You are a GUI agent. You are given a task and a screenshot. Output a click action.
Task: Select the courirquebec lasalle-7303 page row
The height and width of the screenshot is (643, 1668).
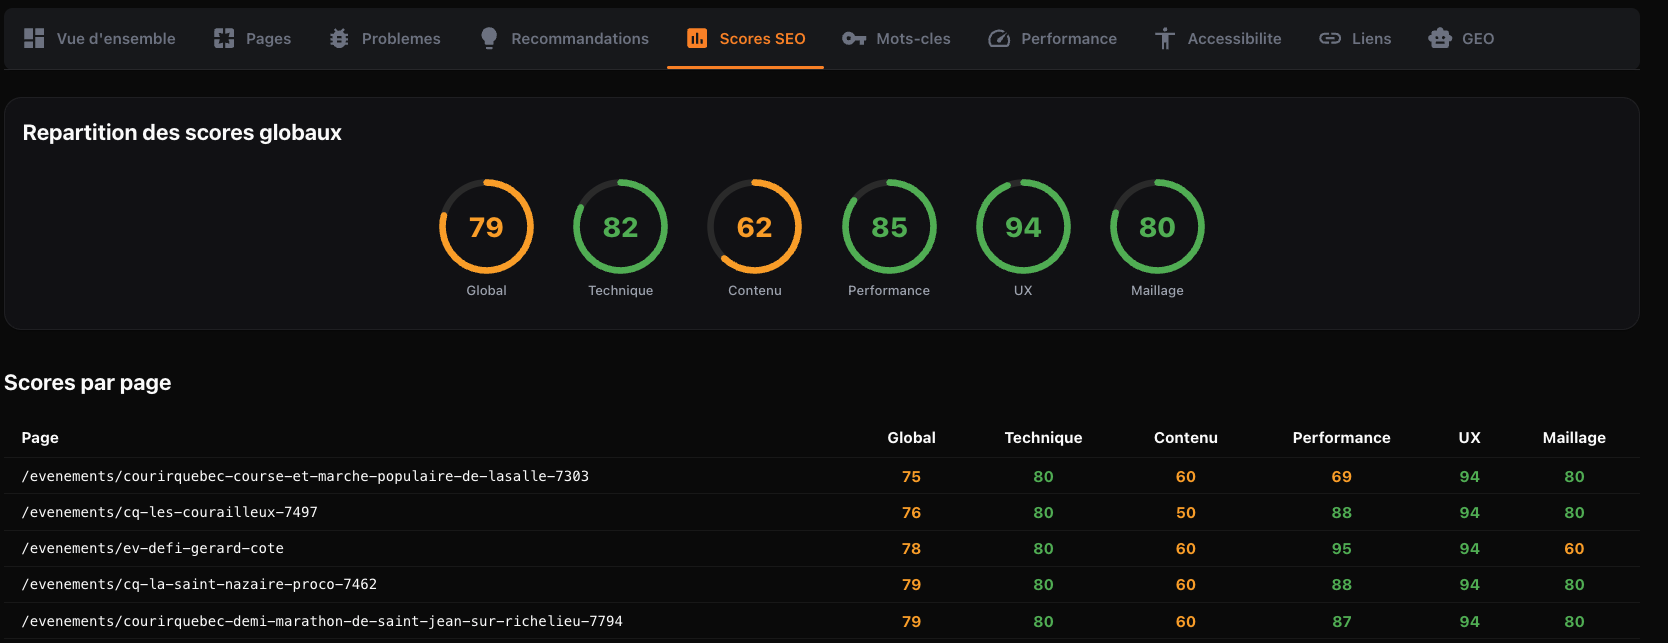[x=305, y=476]
